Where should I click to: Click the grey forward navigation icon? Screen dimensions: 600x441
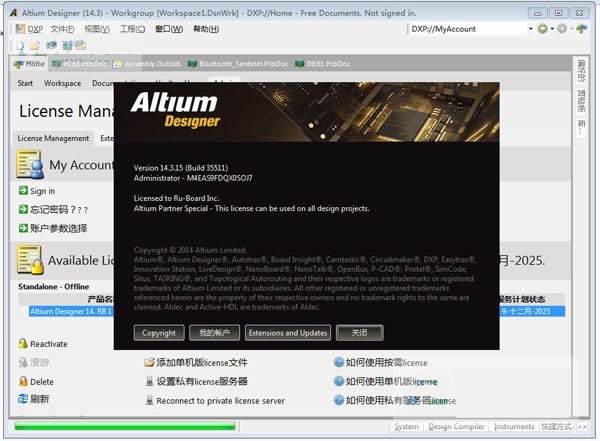(562, 29)
